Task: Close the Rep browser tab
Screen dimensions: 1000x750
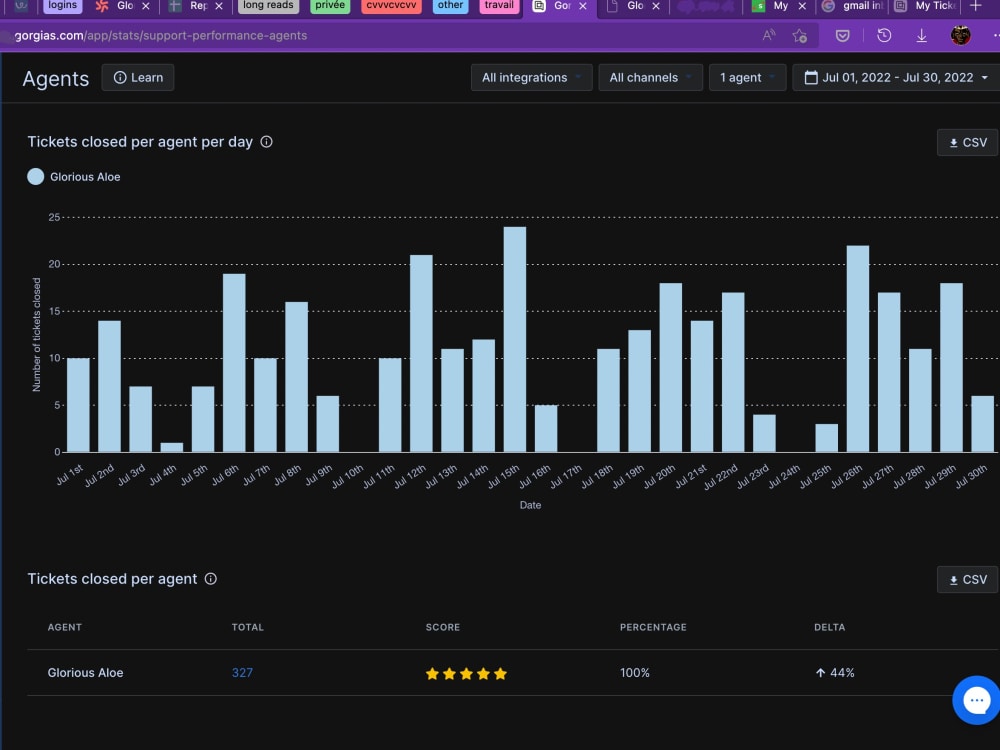Action: [x=219, y=6]
